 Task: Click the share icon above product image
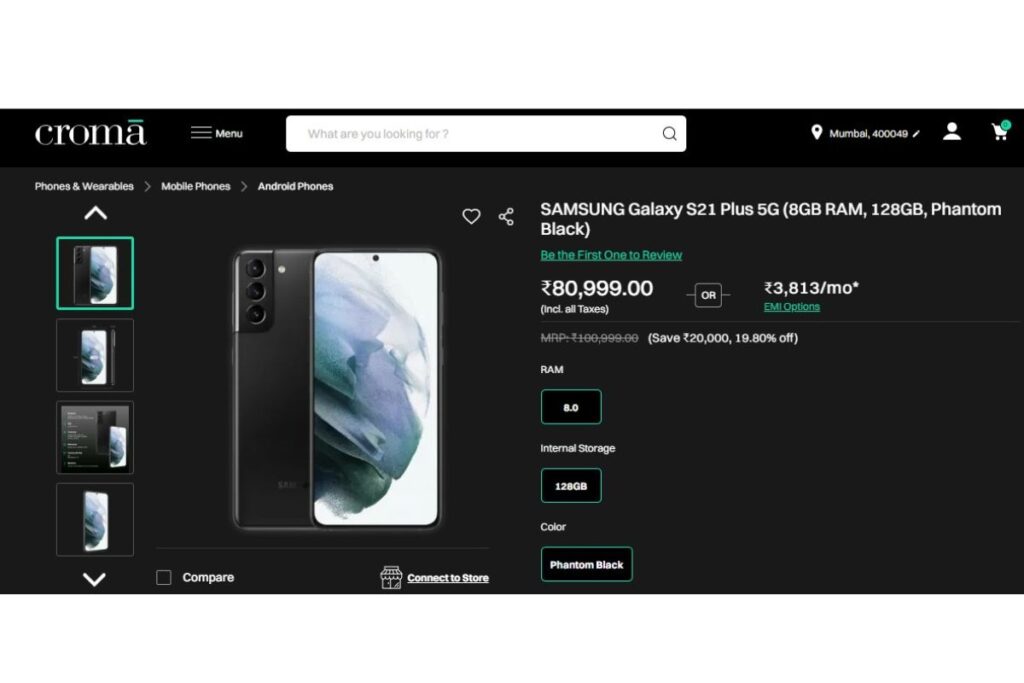tap(506, 217)
